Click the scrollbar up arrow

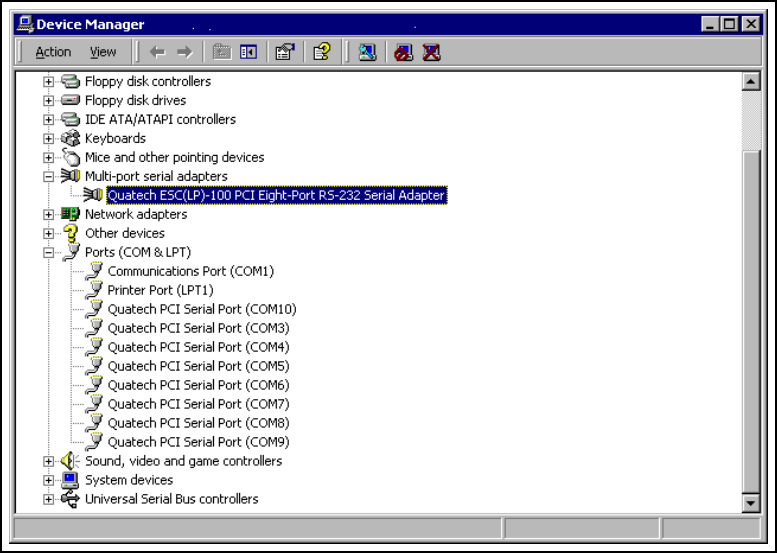tap(751, 81)
